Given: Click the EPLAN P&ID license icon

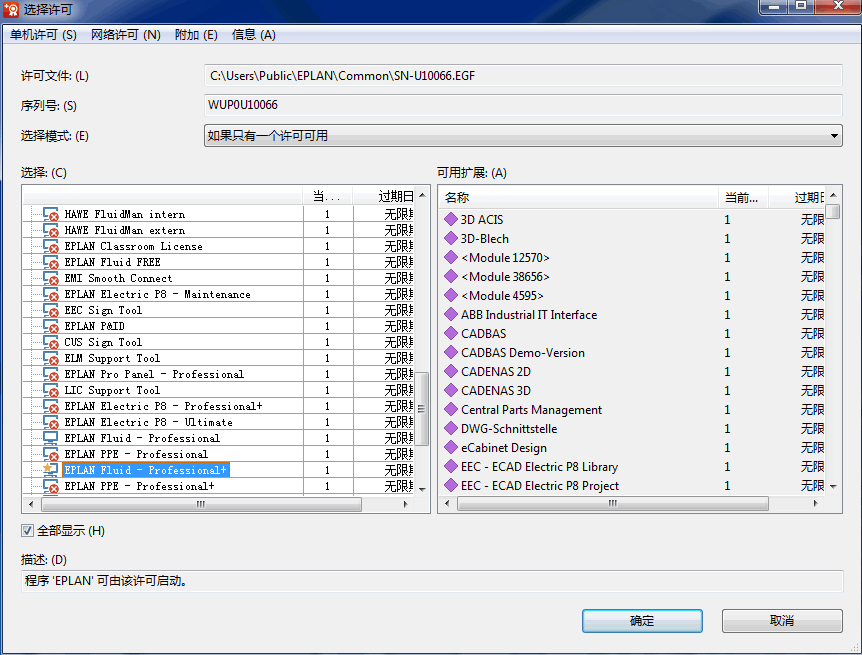Looking at the screenshot, I should click(x=51, y=326).
